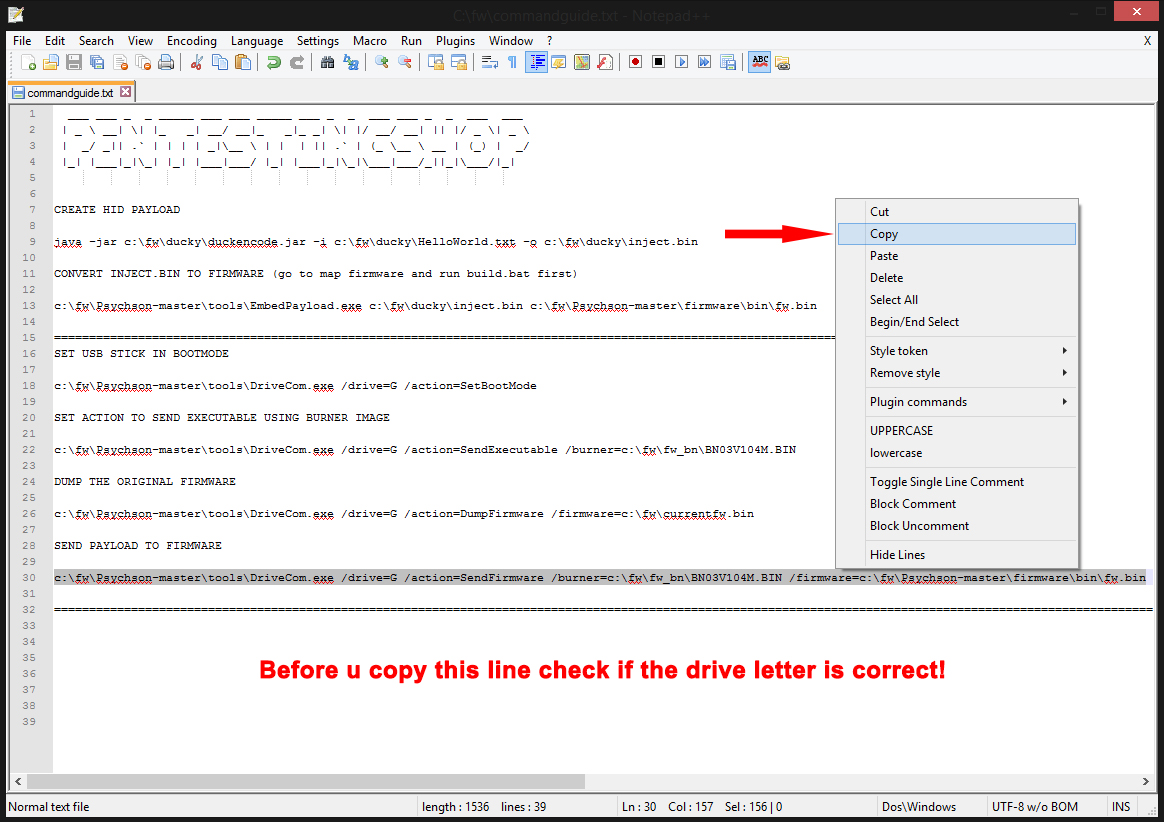Open the Settings menu
This screenshot has height=822, width=1164.
point(318,41)
